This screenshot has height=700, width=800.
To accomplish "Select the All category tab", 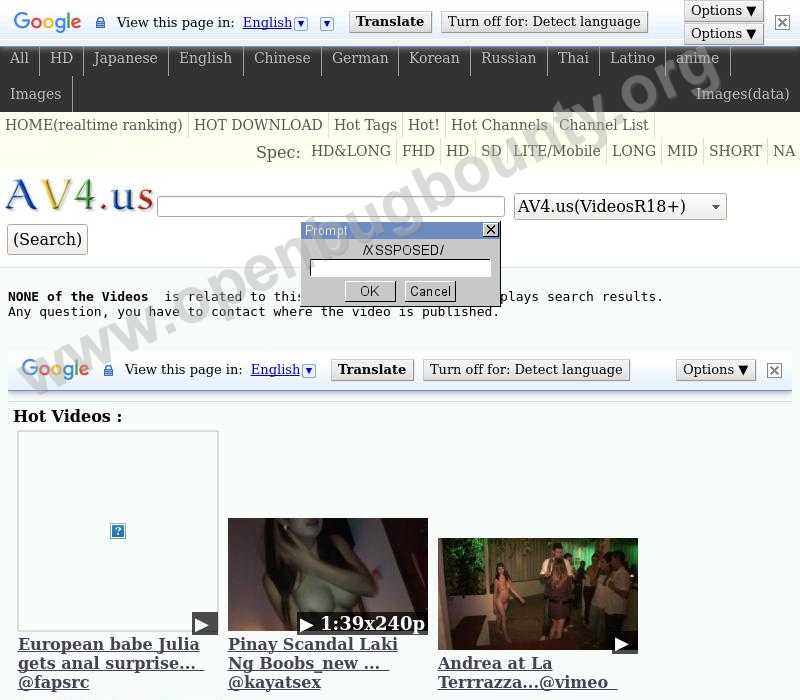I will 19,58.
